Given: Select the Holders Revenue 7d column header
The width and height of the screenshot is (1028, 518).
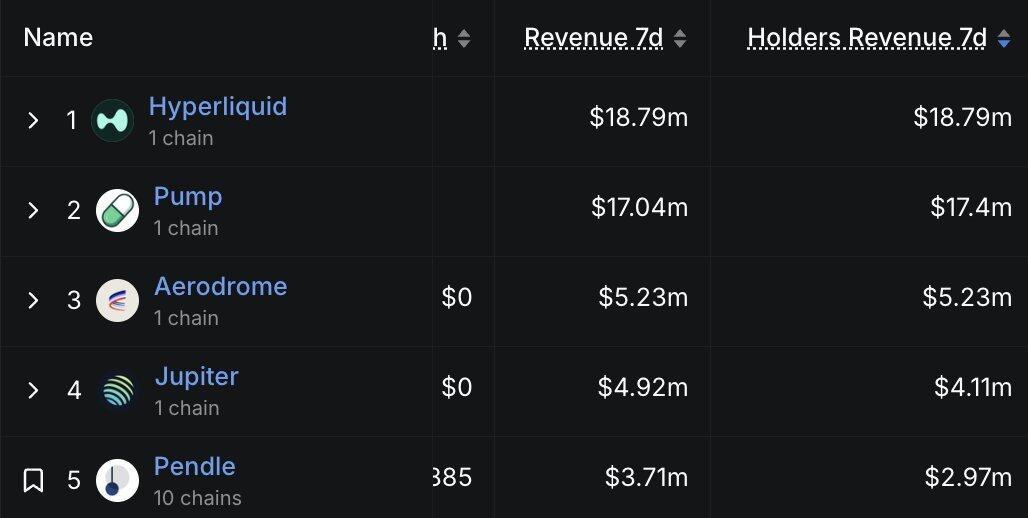Looking at the screenshot, I should click(x=867, y=38).
